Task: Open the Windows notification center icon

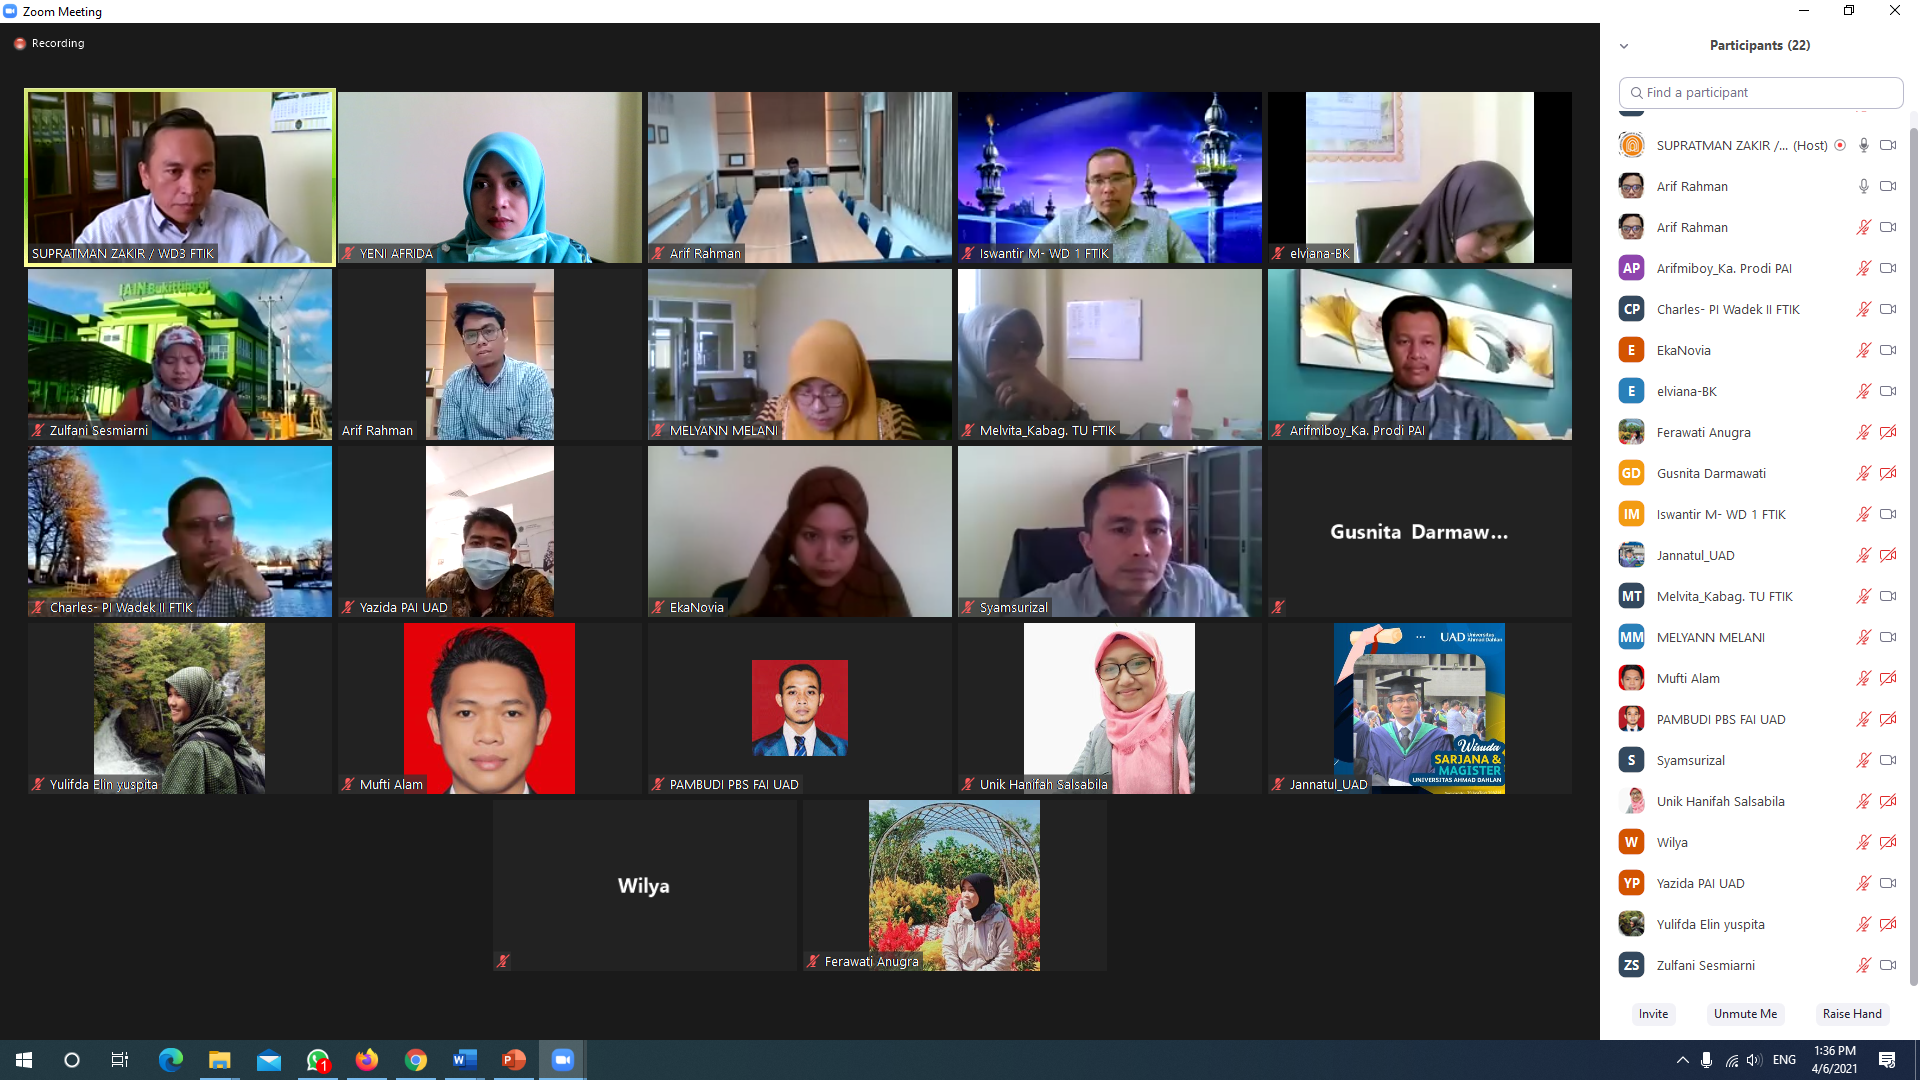Action: 1887,1060
